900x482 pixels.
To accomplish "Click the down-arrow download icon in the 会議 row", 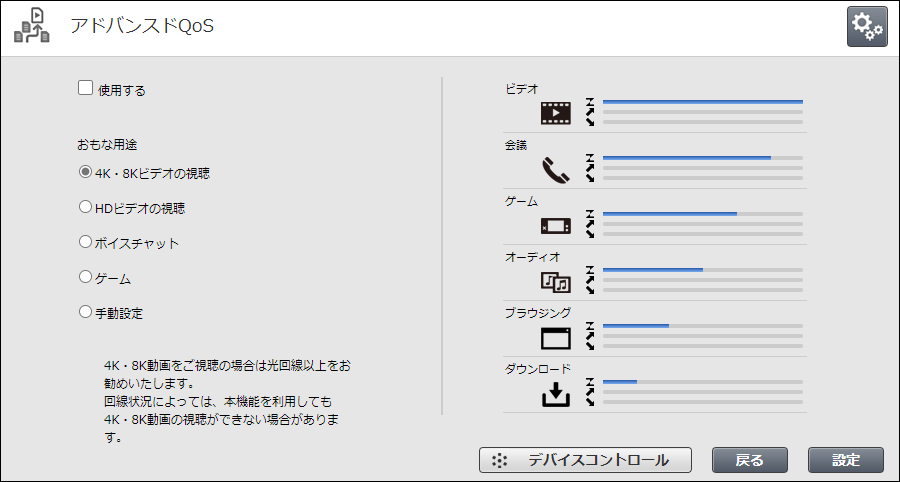I will click(x=590, y=178).
